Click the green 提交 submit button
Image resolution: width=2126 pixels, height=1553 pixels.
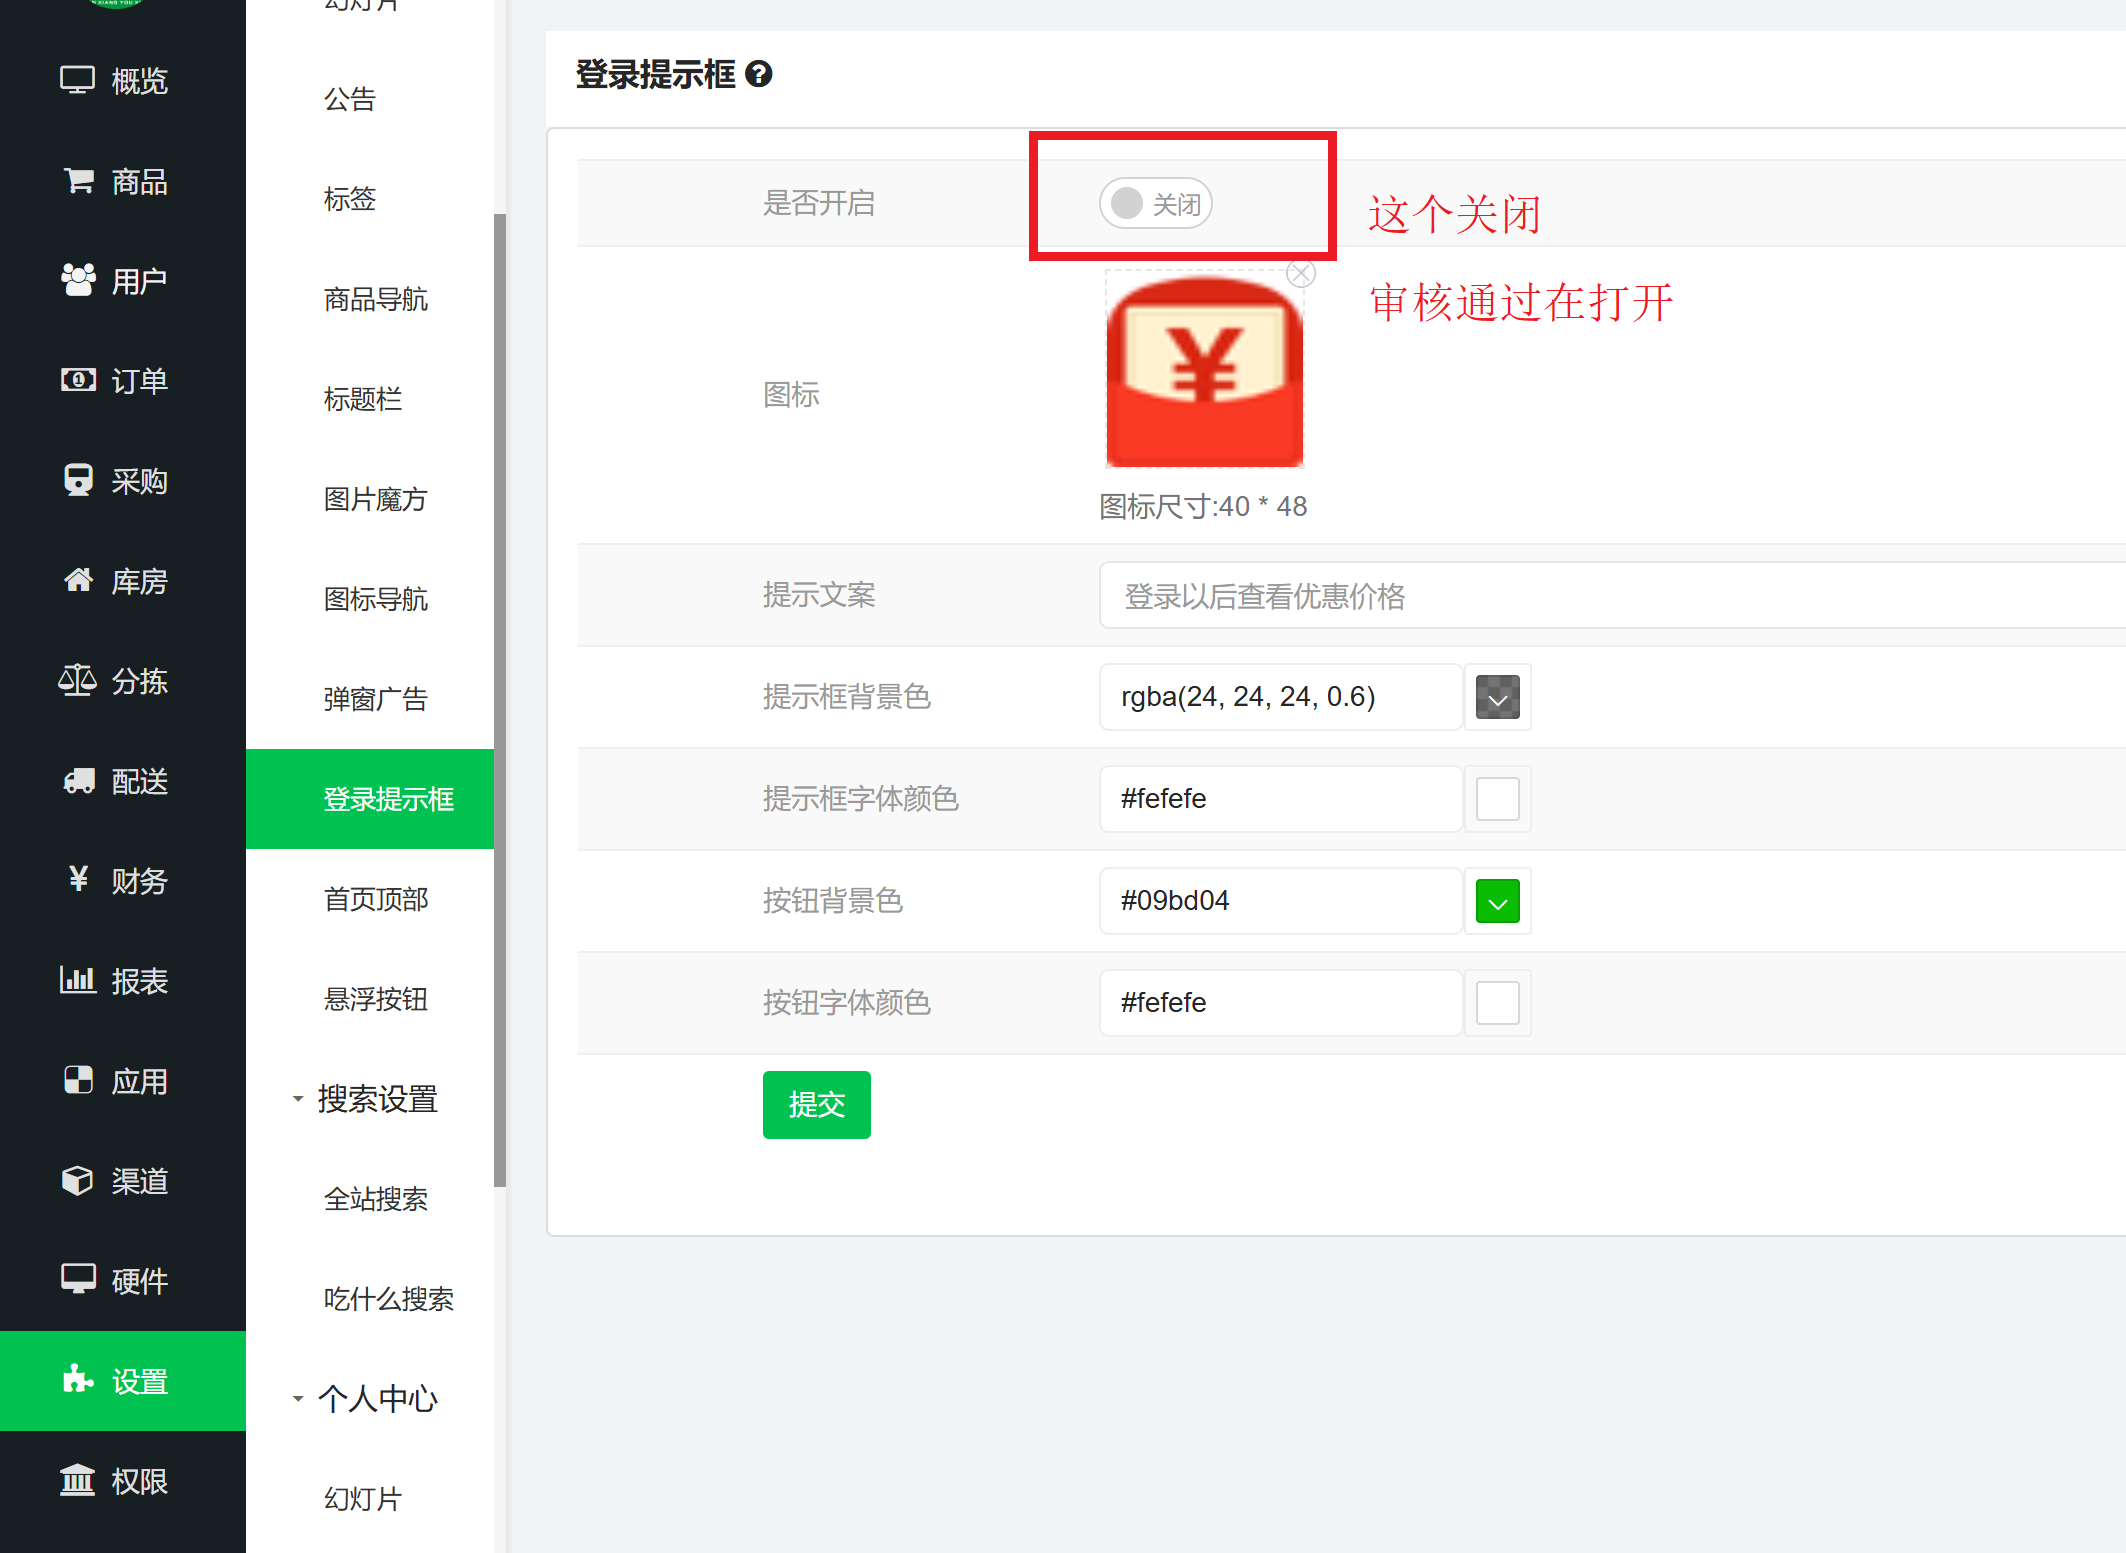[816, 1105]
